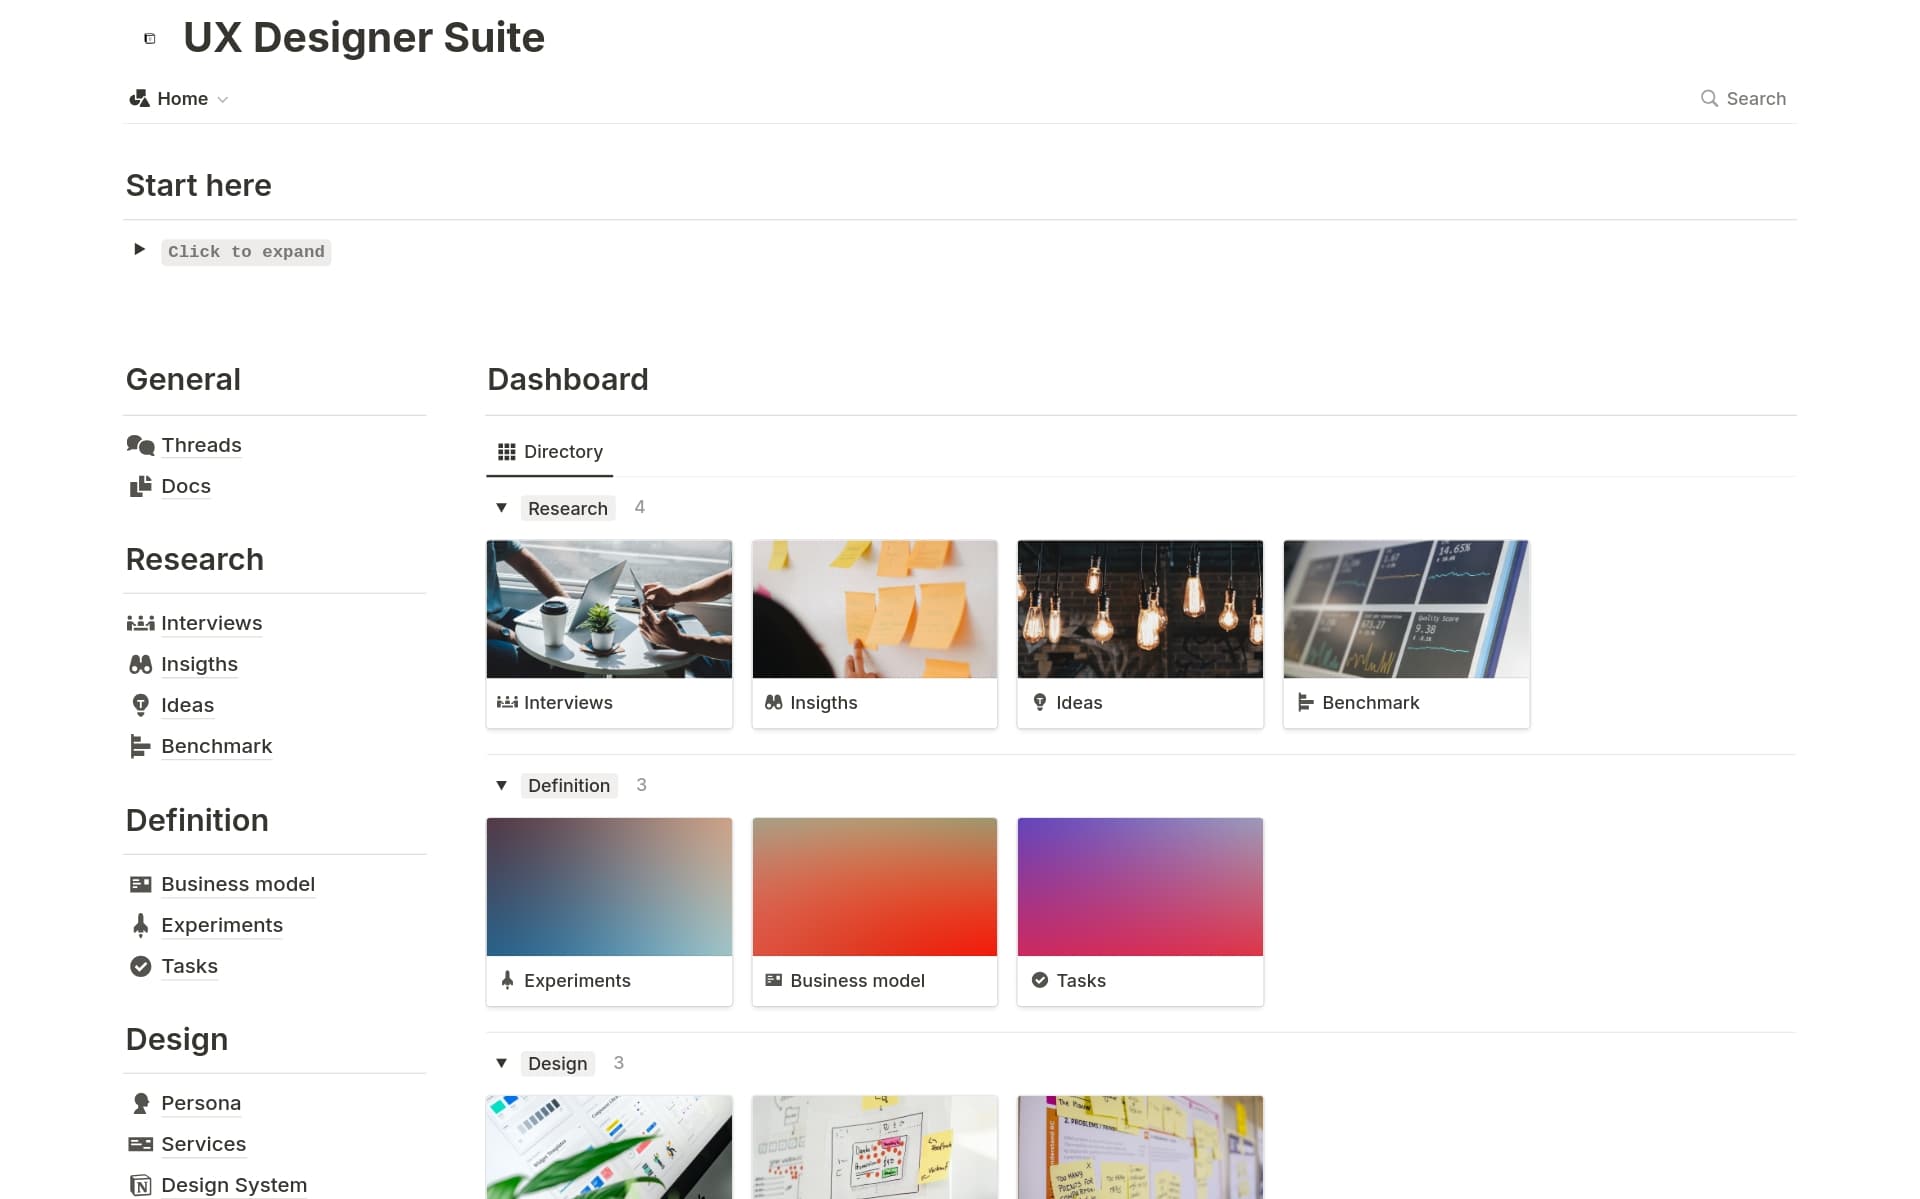Viewport: 1920px width, 1199px height.
Task: Click the Insigths binoculars icon in sidebar
Action: click(x=140, y=664)
